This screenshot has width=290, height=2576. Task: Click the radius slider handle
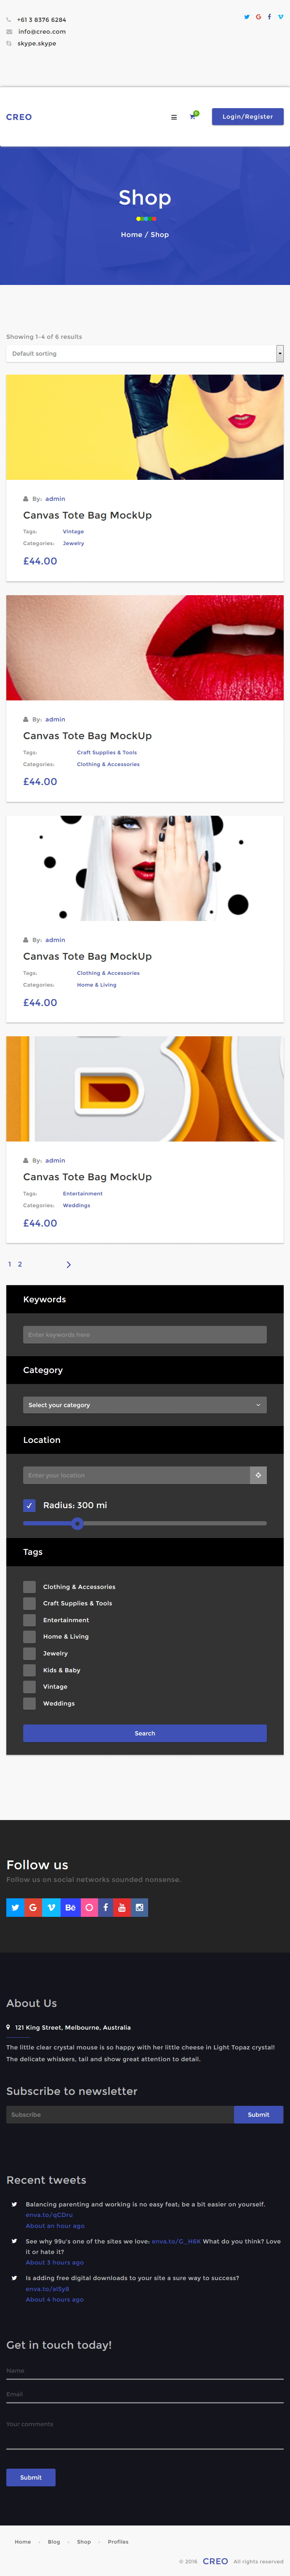(x=77, y=1523)
